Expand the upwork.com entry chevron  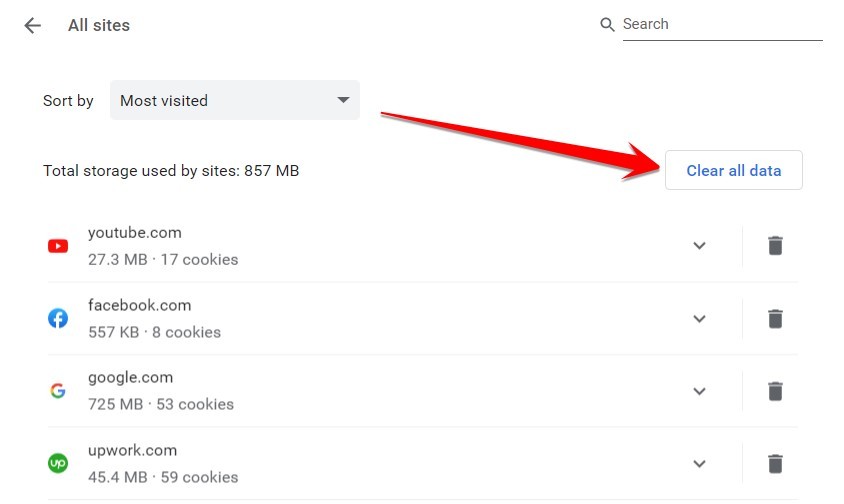click(699, 464)
